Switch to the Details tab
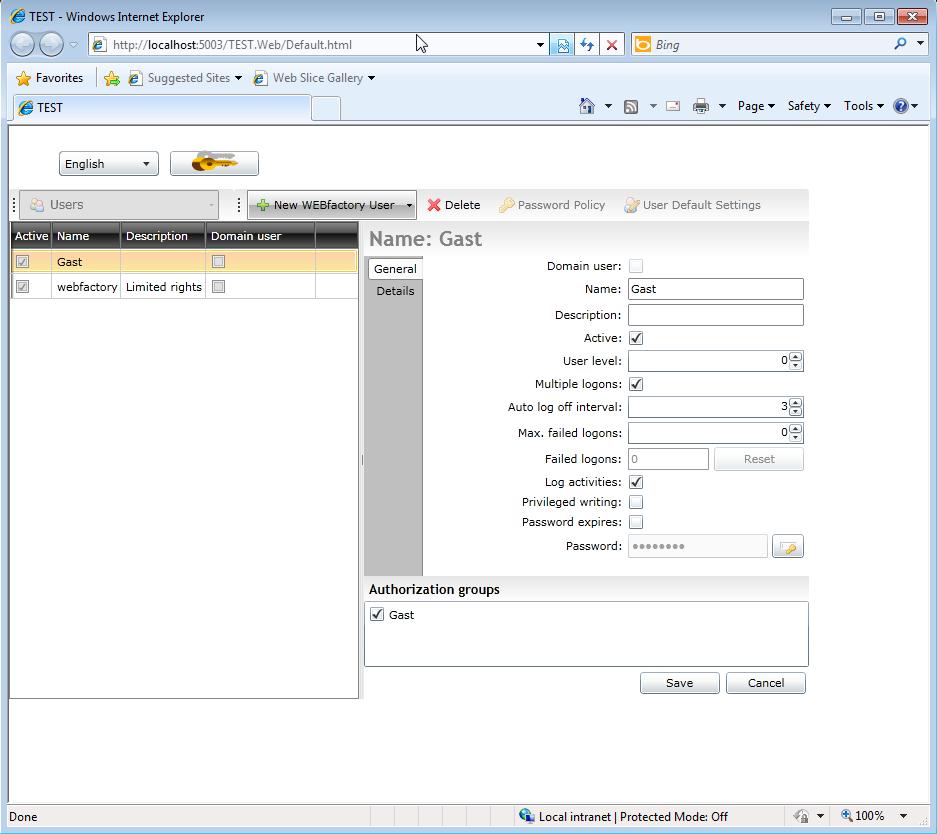 click(395, 291)
